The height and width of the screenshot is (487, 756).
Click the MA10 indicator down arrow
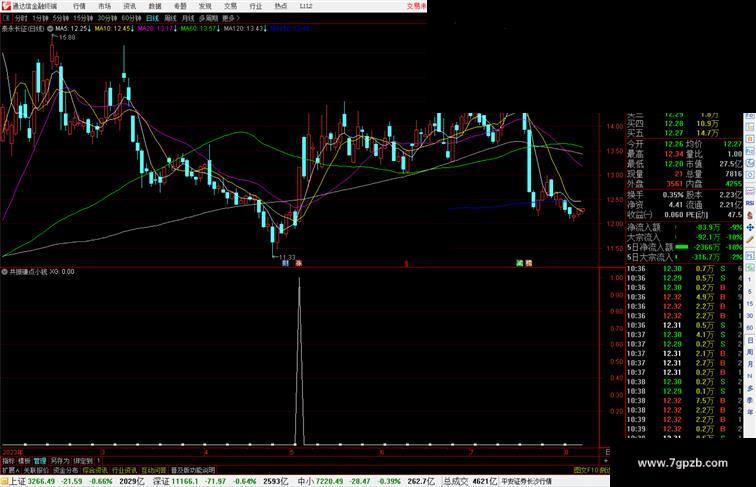(133, 29)
